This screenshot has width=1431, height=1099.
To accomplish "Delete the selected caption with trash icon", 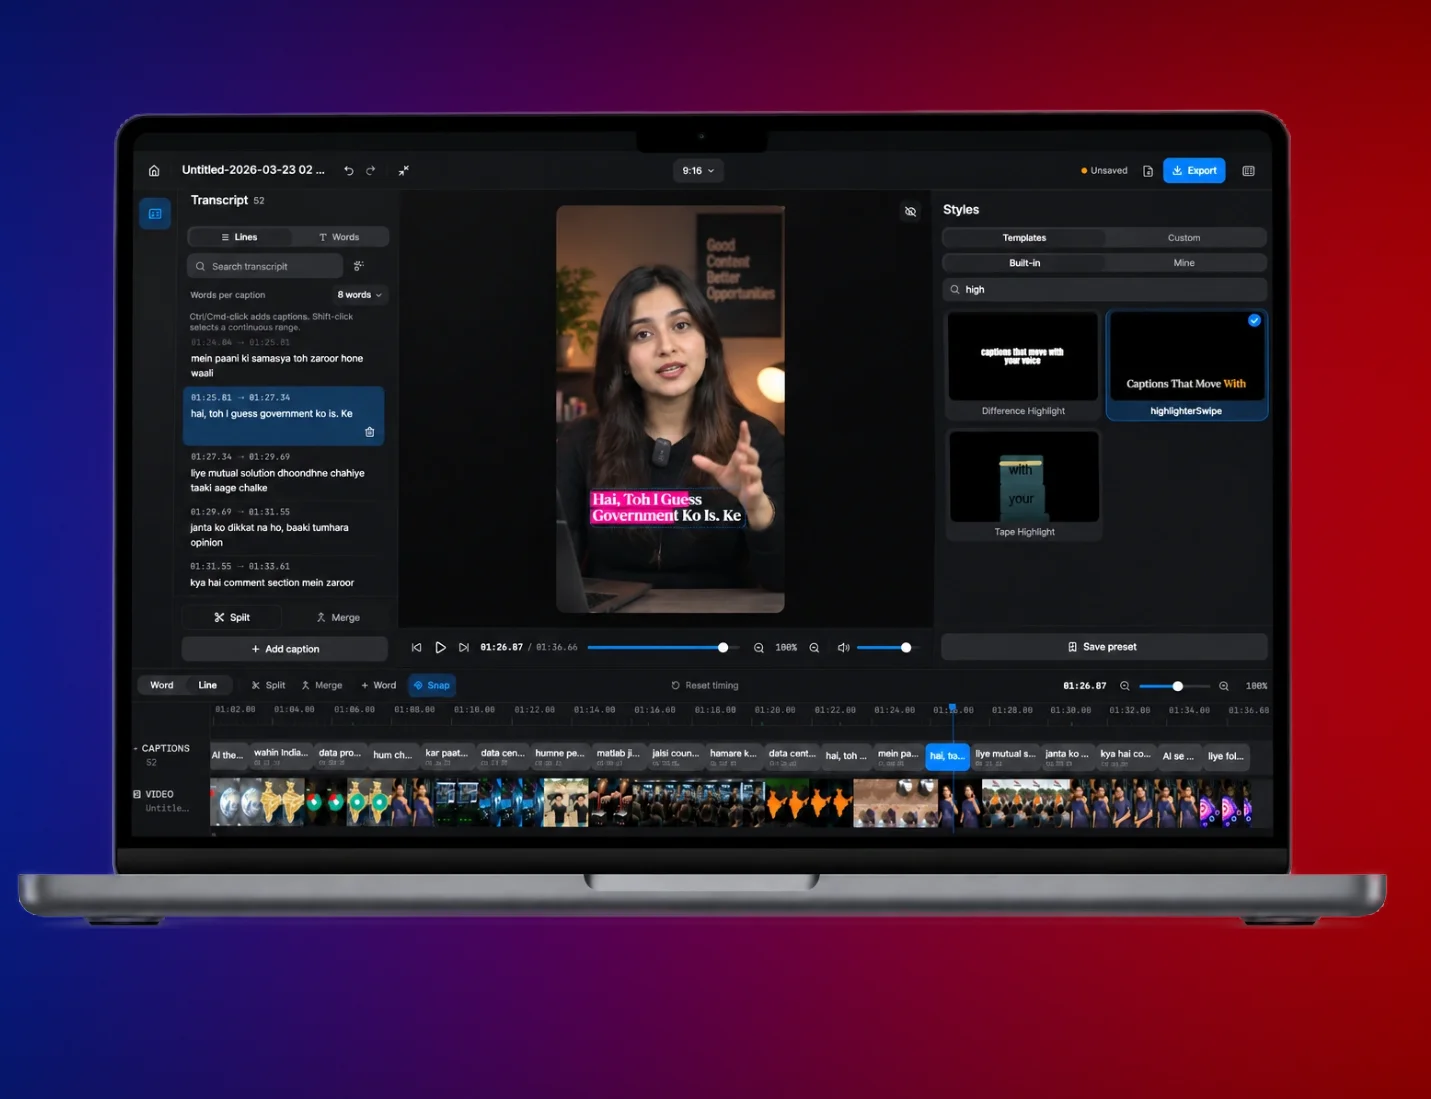I will point(370,432).
